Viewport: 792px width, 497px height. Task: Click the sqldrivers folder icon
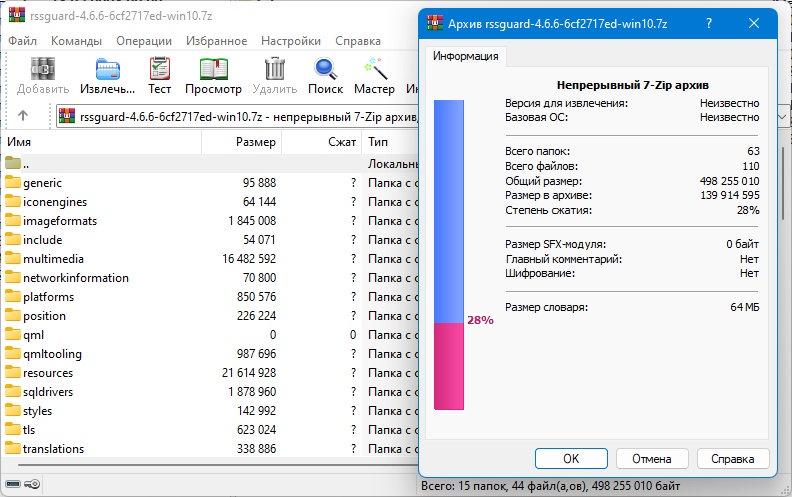pos(13,391)
